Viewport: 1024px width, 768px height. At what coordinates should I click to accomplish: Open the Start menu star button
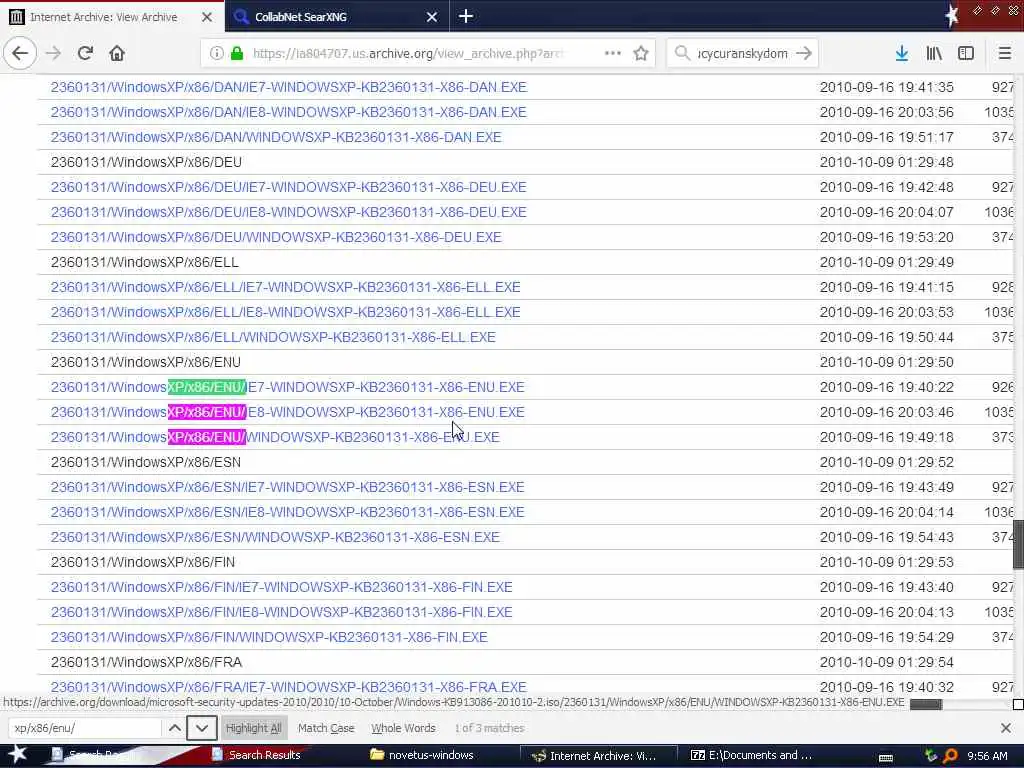(16, 755)
